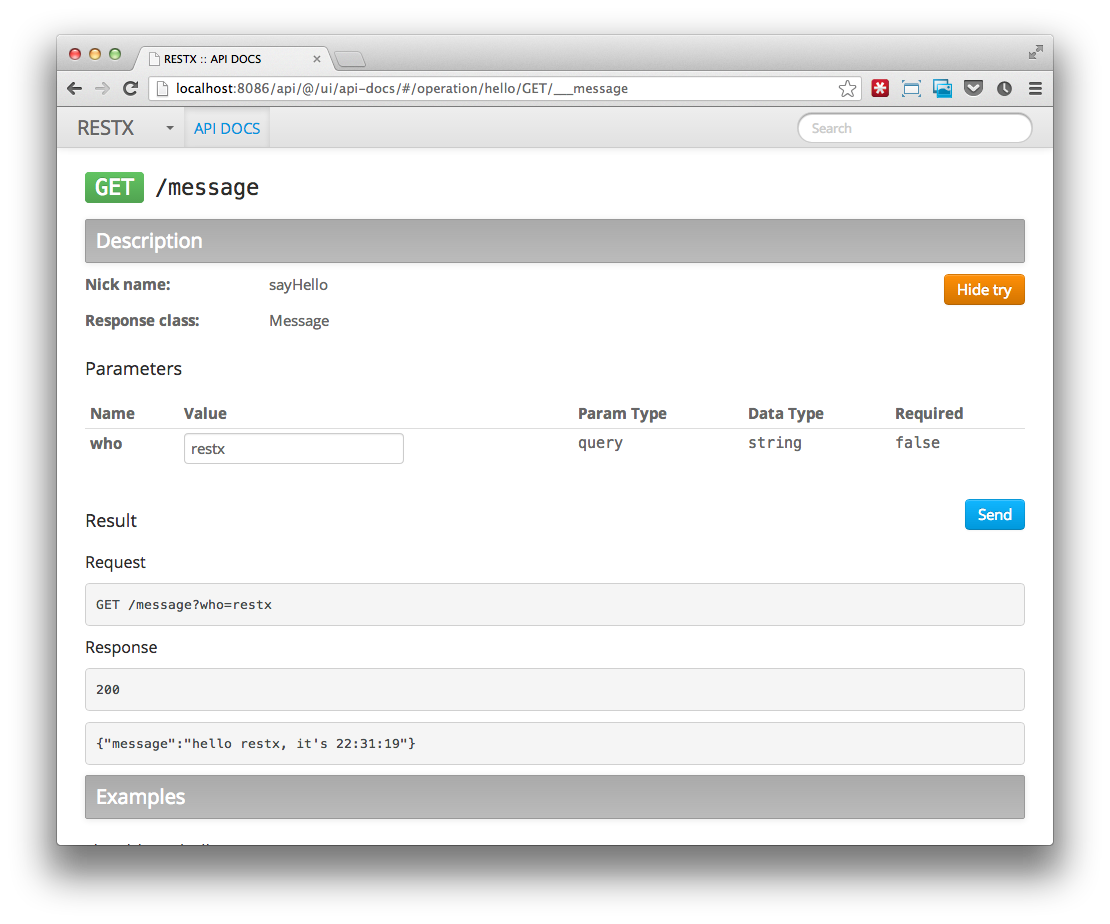Expand the RESTX dropdown caret
The width and height of the screenshot is (1110, 924).
[169, 129]
